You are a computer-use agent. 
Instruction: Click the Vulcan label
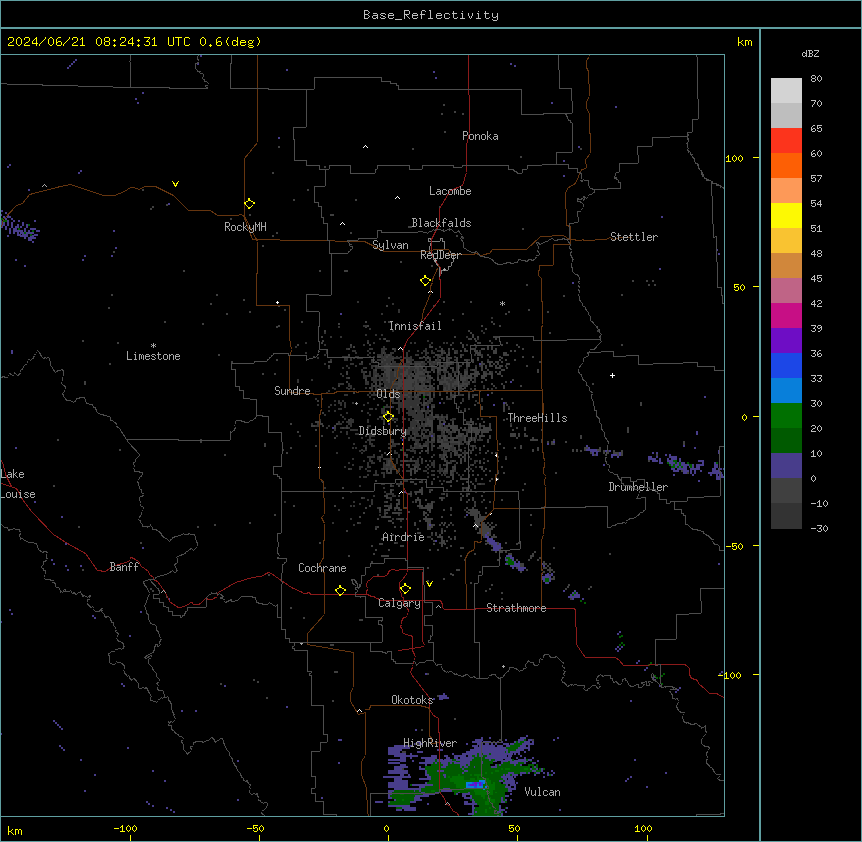point(542,792)
